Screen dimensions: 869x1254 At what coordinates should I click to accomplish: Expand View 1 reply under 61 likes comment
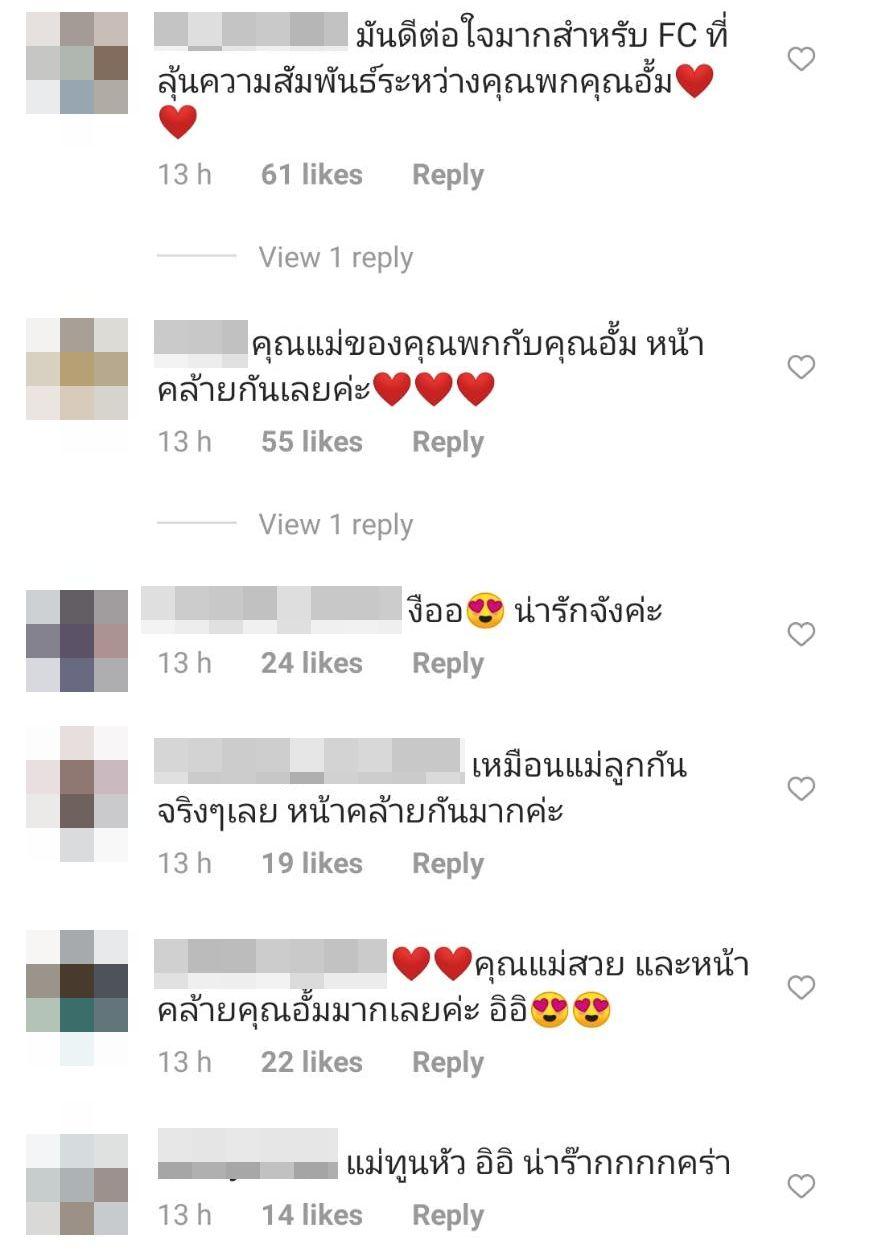click(x=335, y=258)
